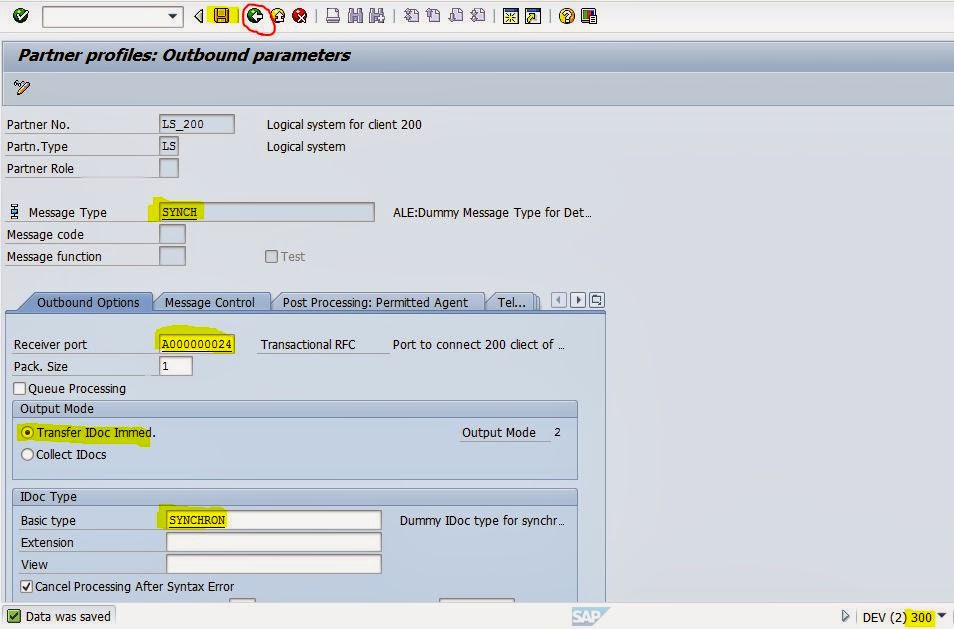Enable the Queue Processing checkbox
The width and height of the screenshot is (954, 629).
coord(19,388)
